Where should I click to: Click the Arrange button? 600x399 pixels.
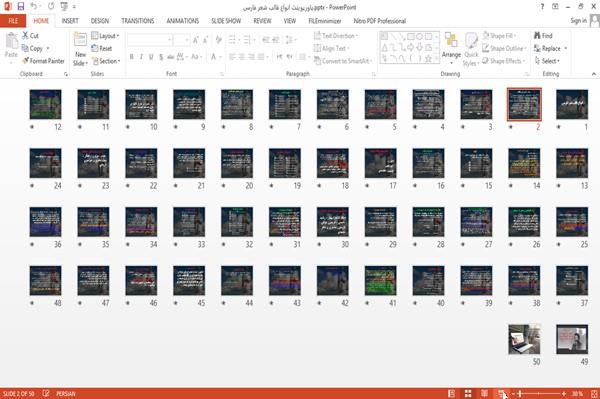coord(451,47)
